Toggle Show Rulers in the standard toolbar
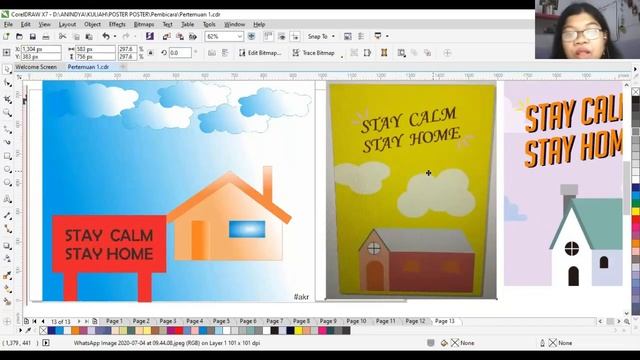Screen dimensions: 640x360 (268, 36)
